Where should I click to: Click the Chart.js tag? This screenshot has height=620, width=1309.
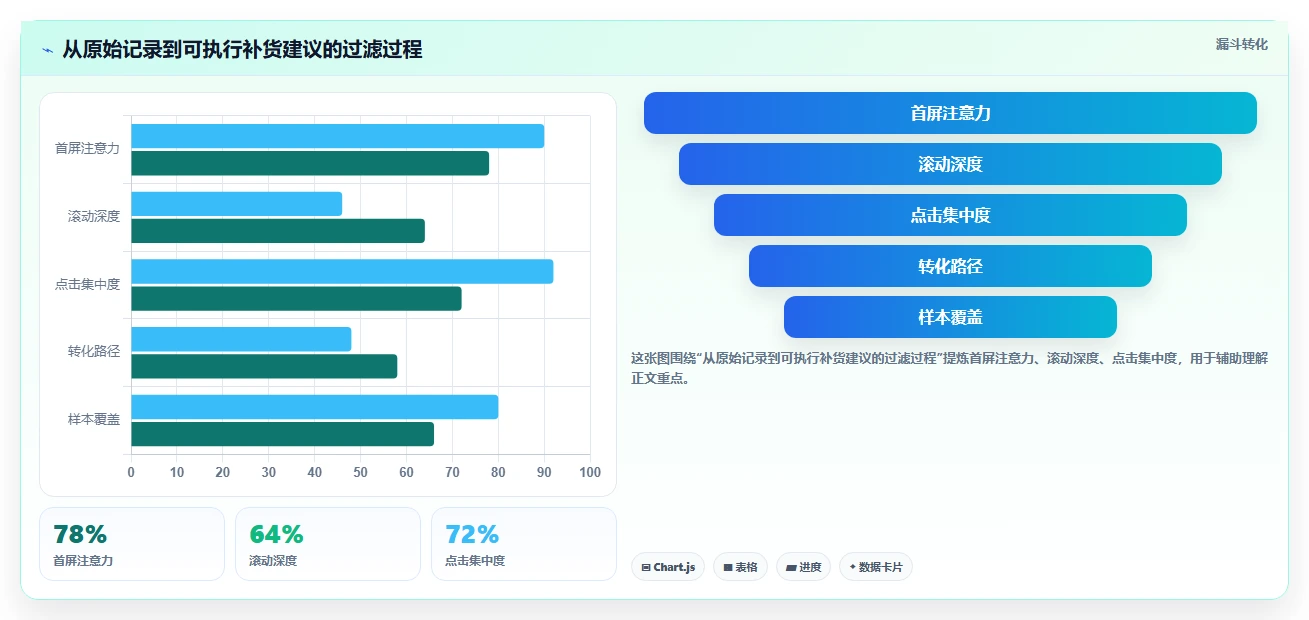668,567
